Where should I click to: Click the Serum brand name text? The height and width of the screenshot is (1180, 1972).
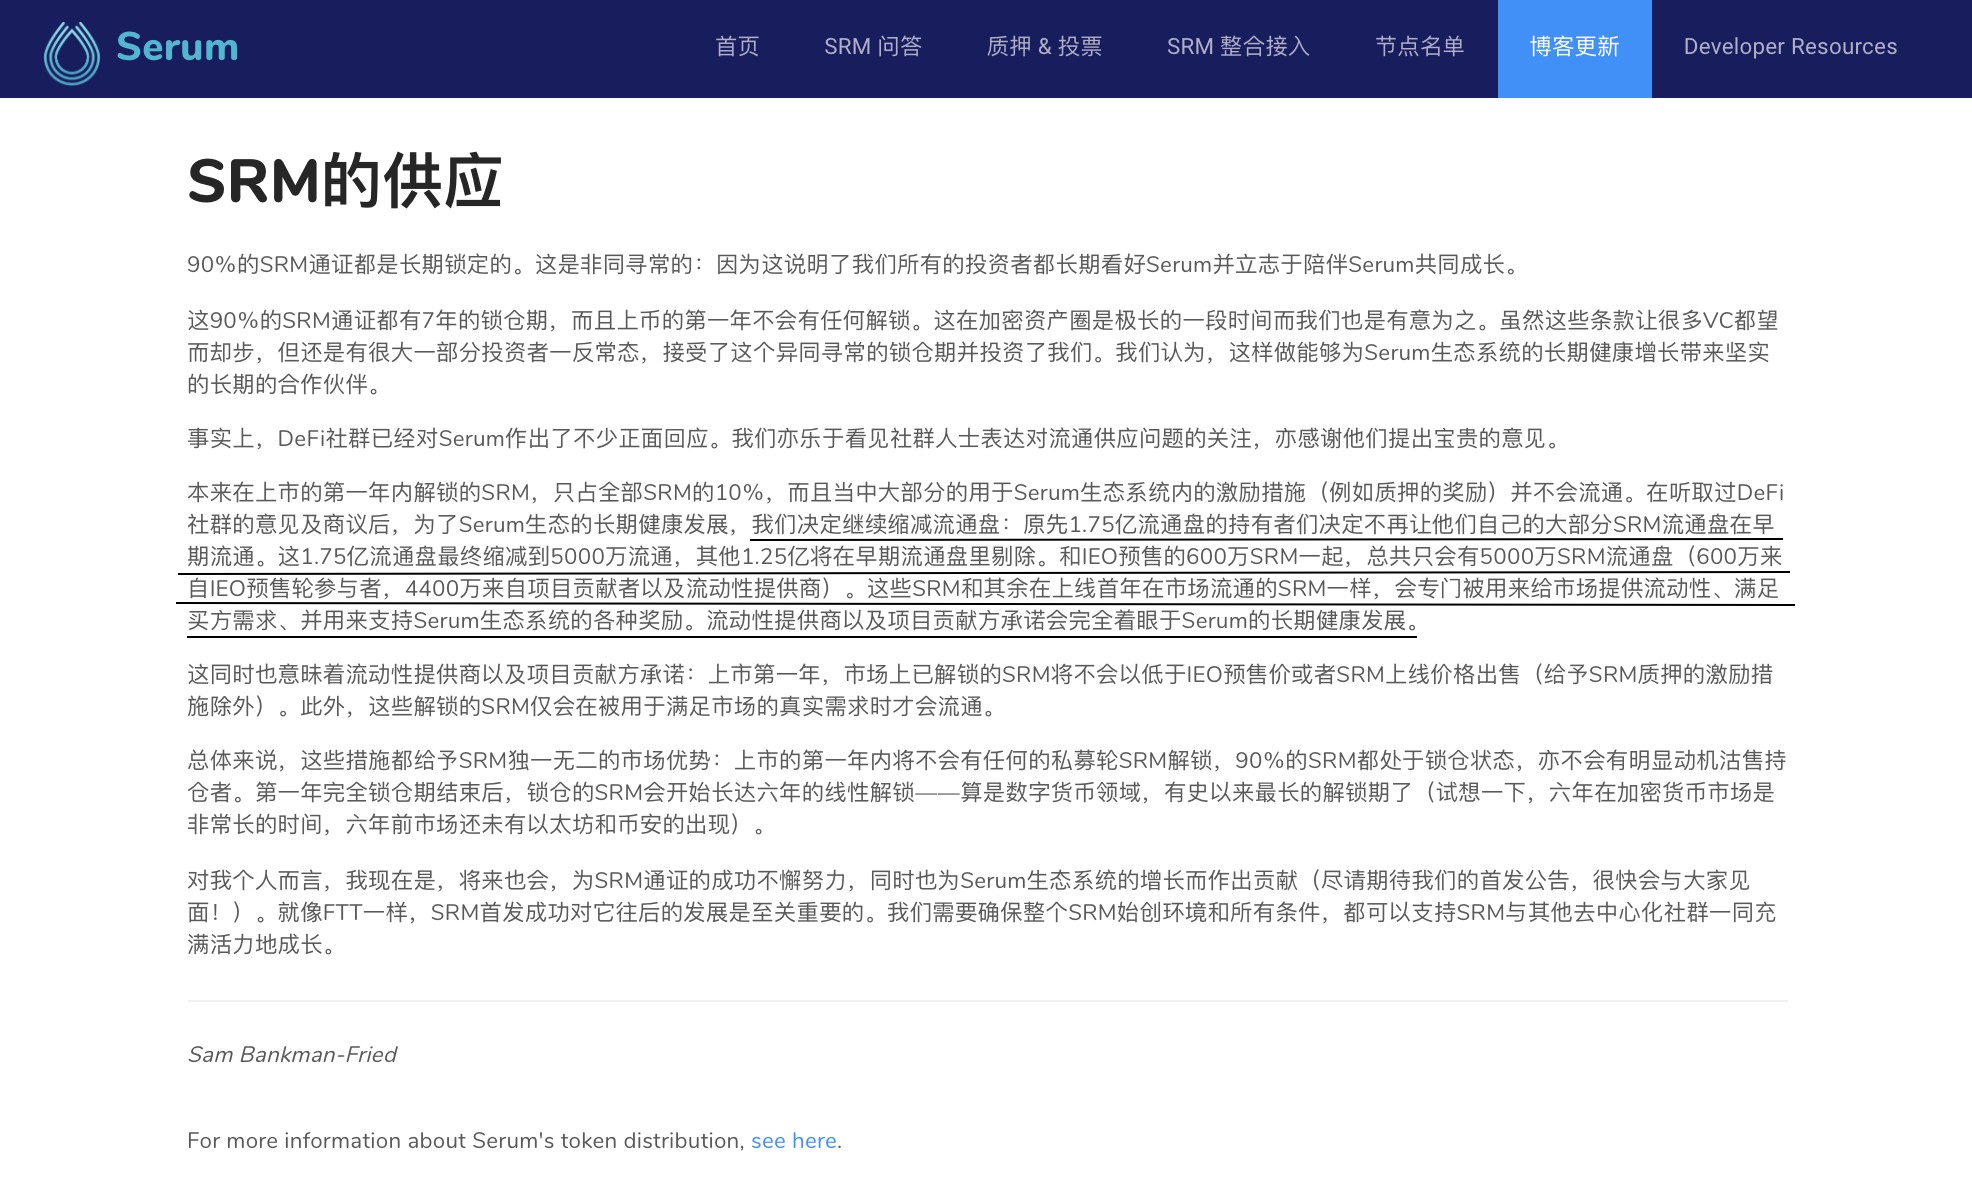click(x=177, y=47)
